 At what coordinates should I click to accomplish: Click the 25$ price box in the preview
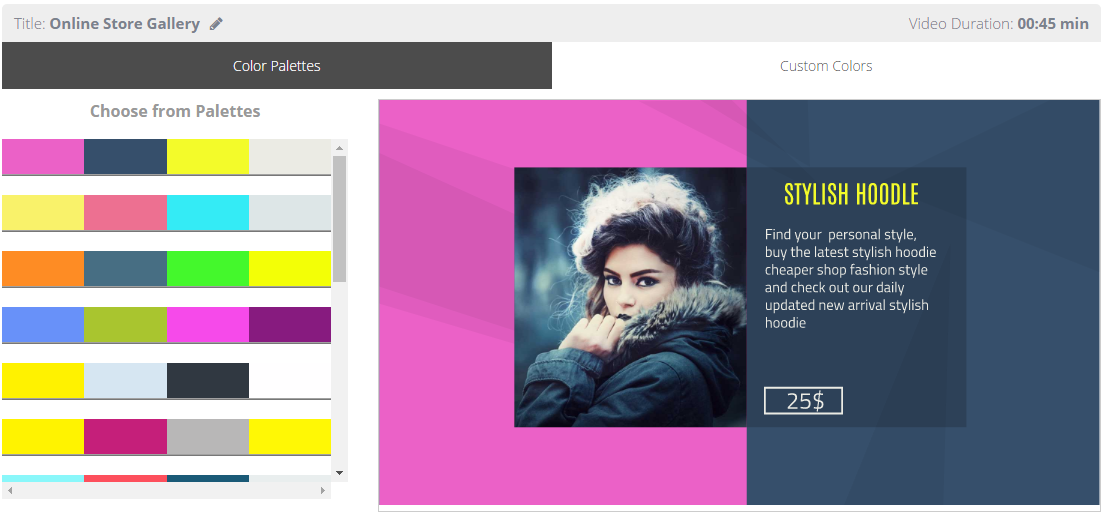tap(803, 401)
